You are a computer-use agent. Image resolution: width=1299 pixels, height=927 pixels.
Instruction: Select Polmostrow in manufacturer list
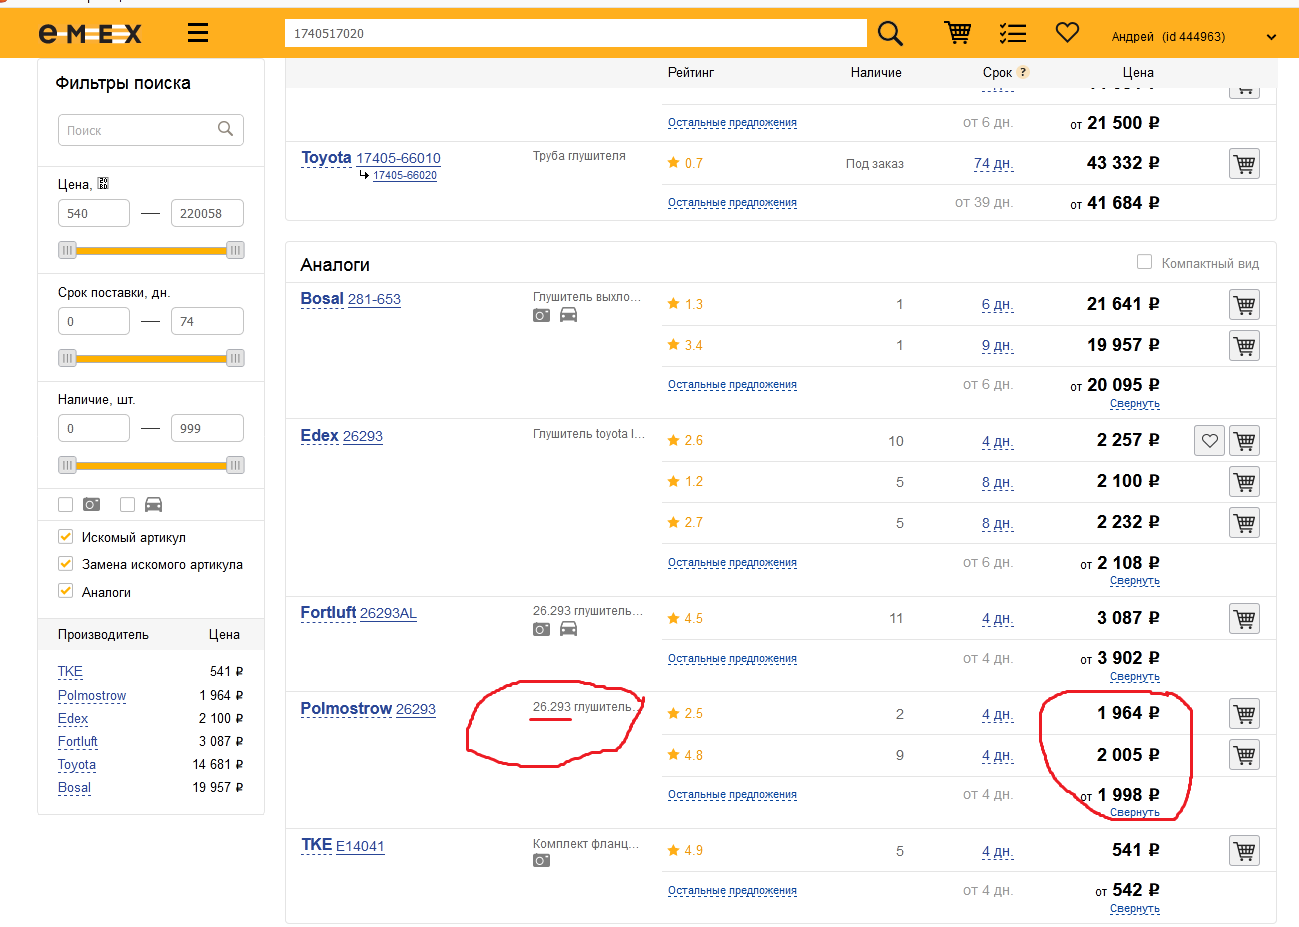pos(92,696)
